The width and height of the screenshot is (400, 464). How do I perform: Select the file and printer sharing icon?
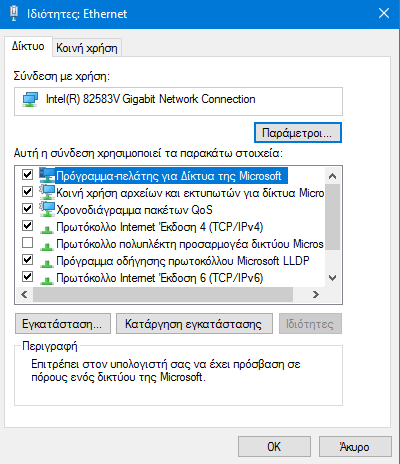click(47, 192)
